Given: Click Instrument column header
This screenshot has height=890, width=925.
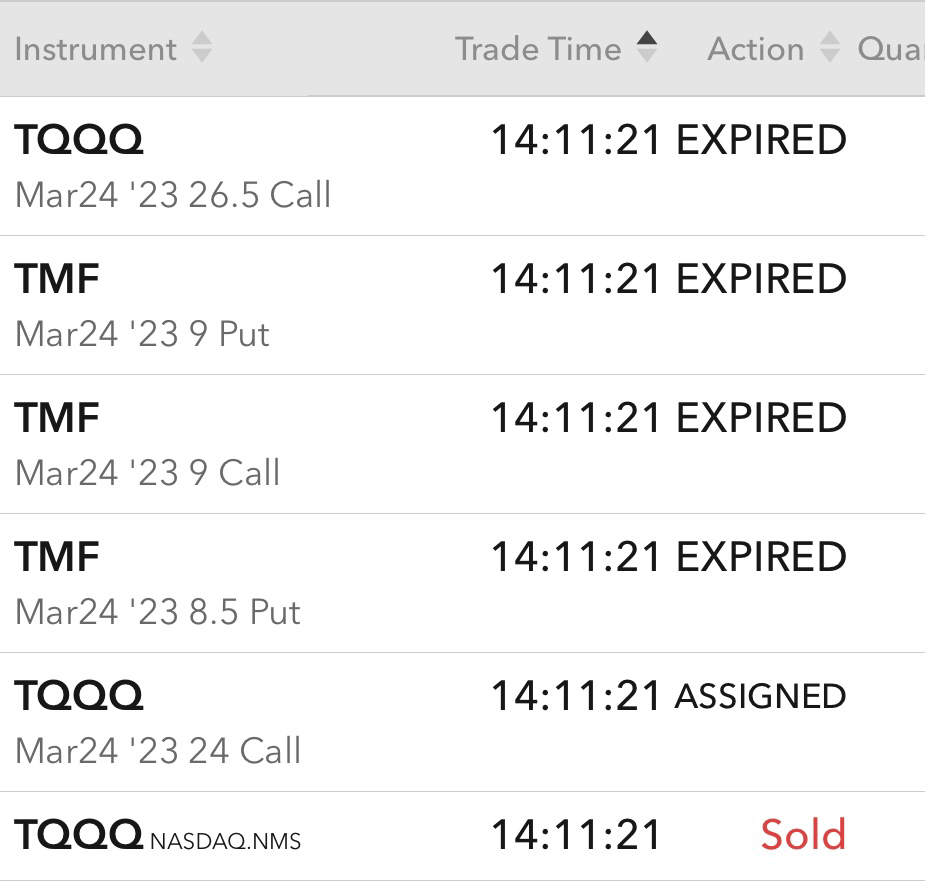Looking at the screenshot, I should point(96,49).
